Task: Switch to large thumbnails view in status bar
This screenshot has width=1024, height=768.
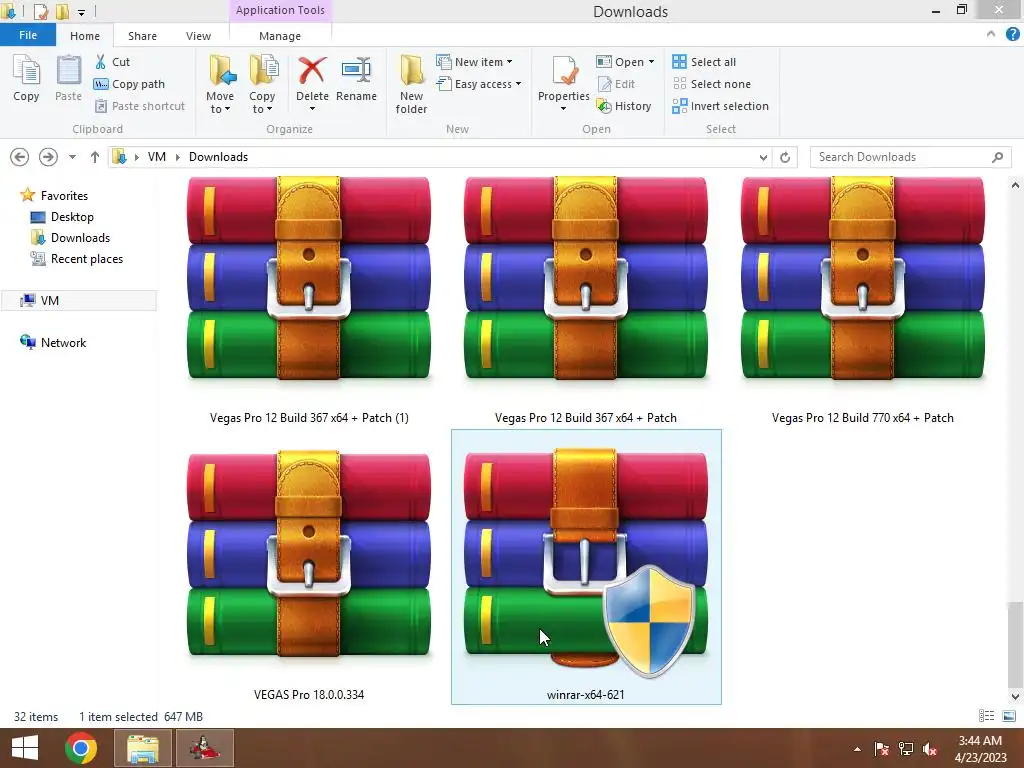Action: tap(1008, 716)
